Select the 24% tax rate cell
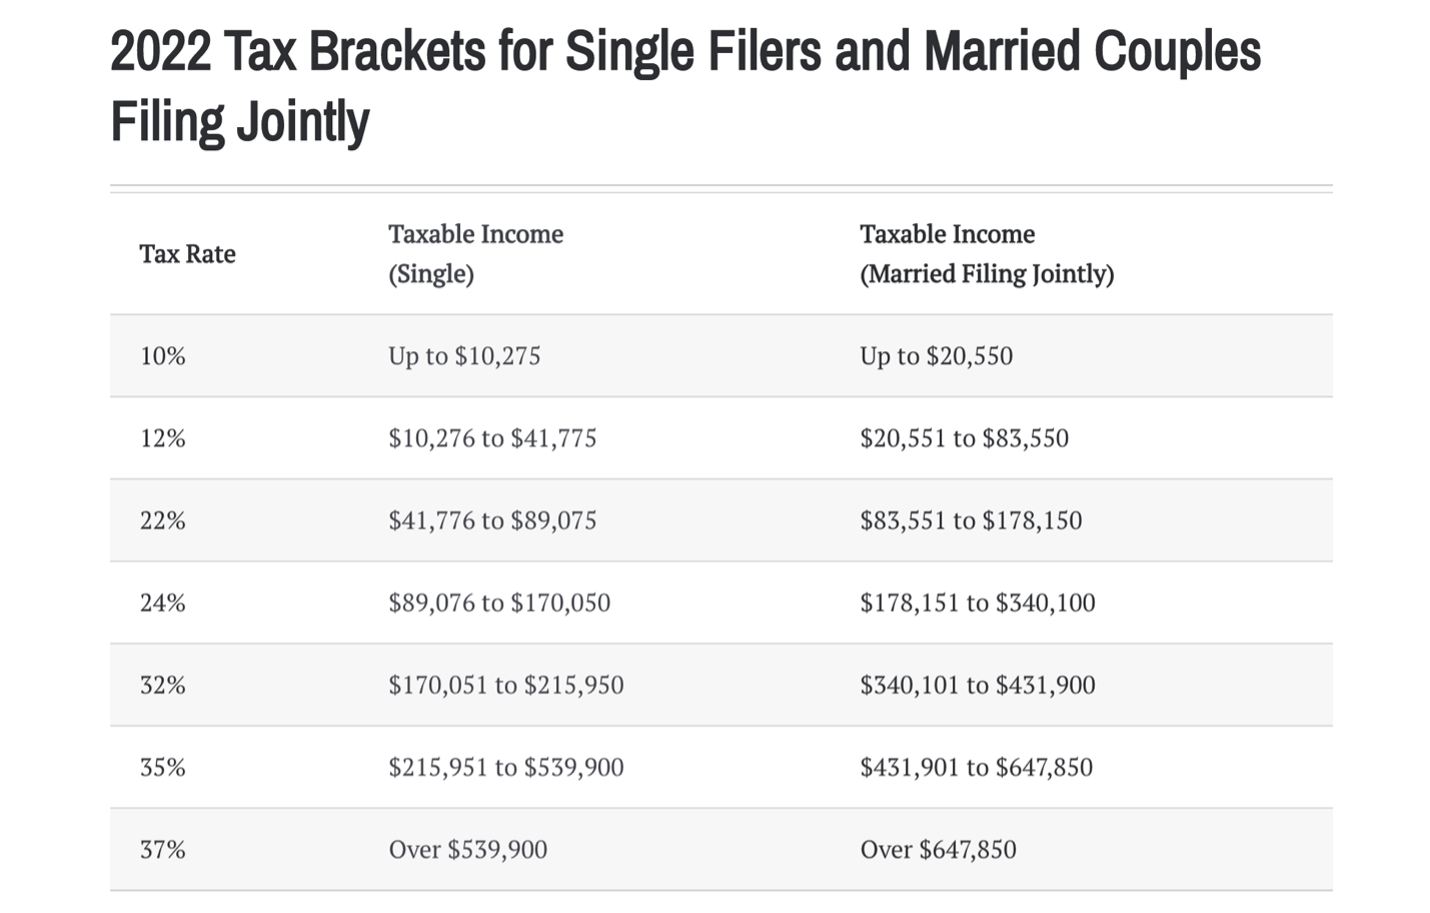Viewport: 1430px width, 913px height. [x=163, y=603]
